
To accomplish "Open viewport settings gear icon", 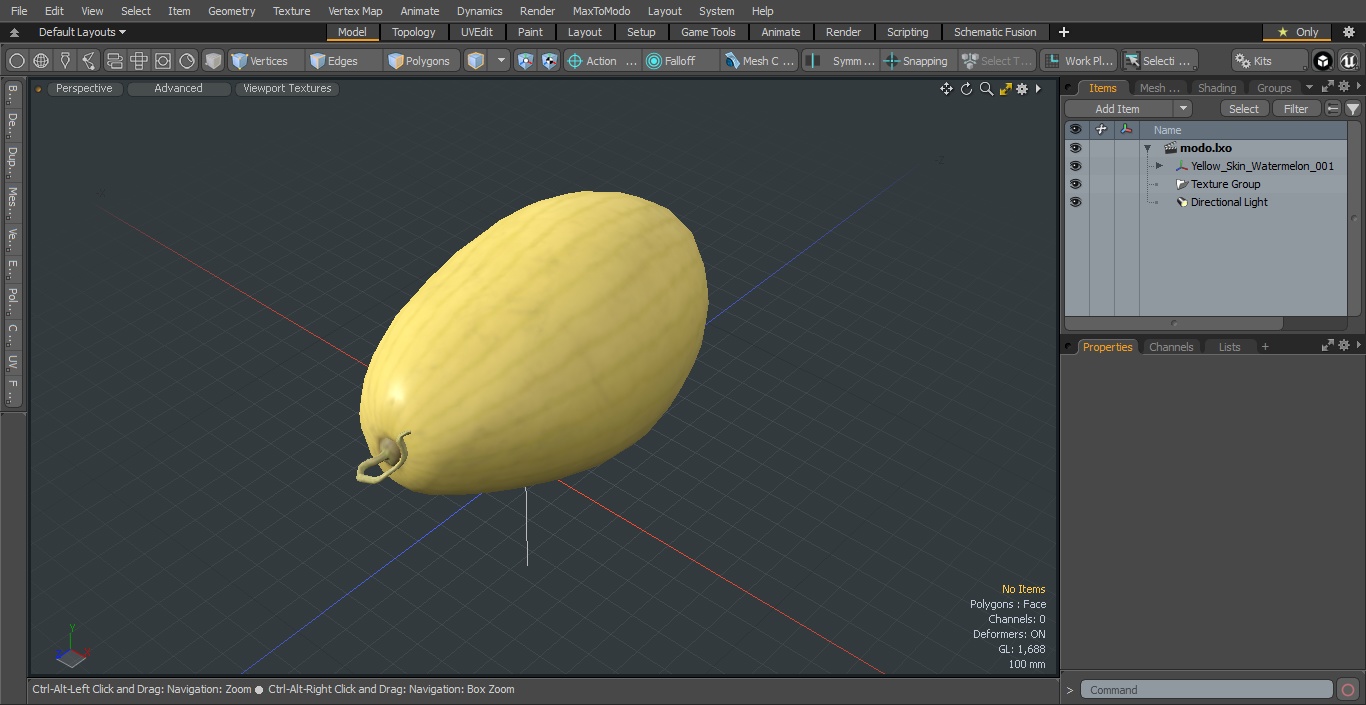I will coord(1022,89).
